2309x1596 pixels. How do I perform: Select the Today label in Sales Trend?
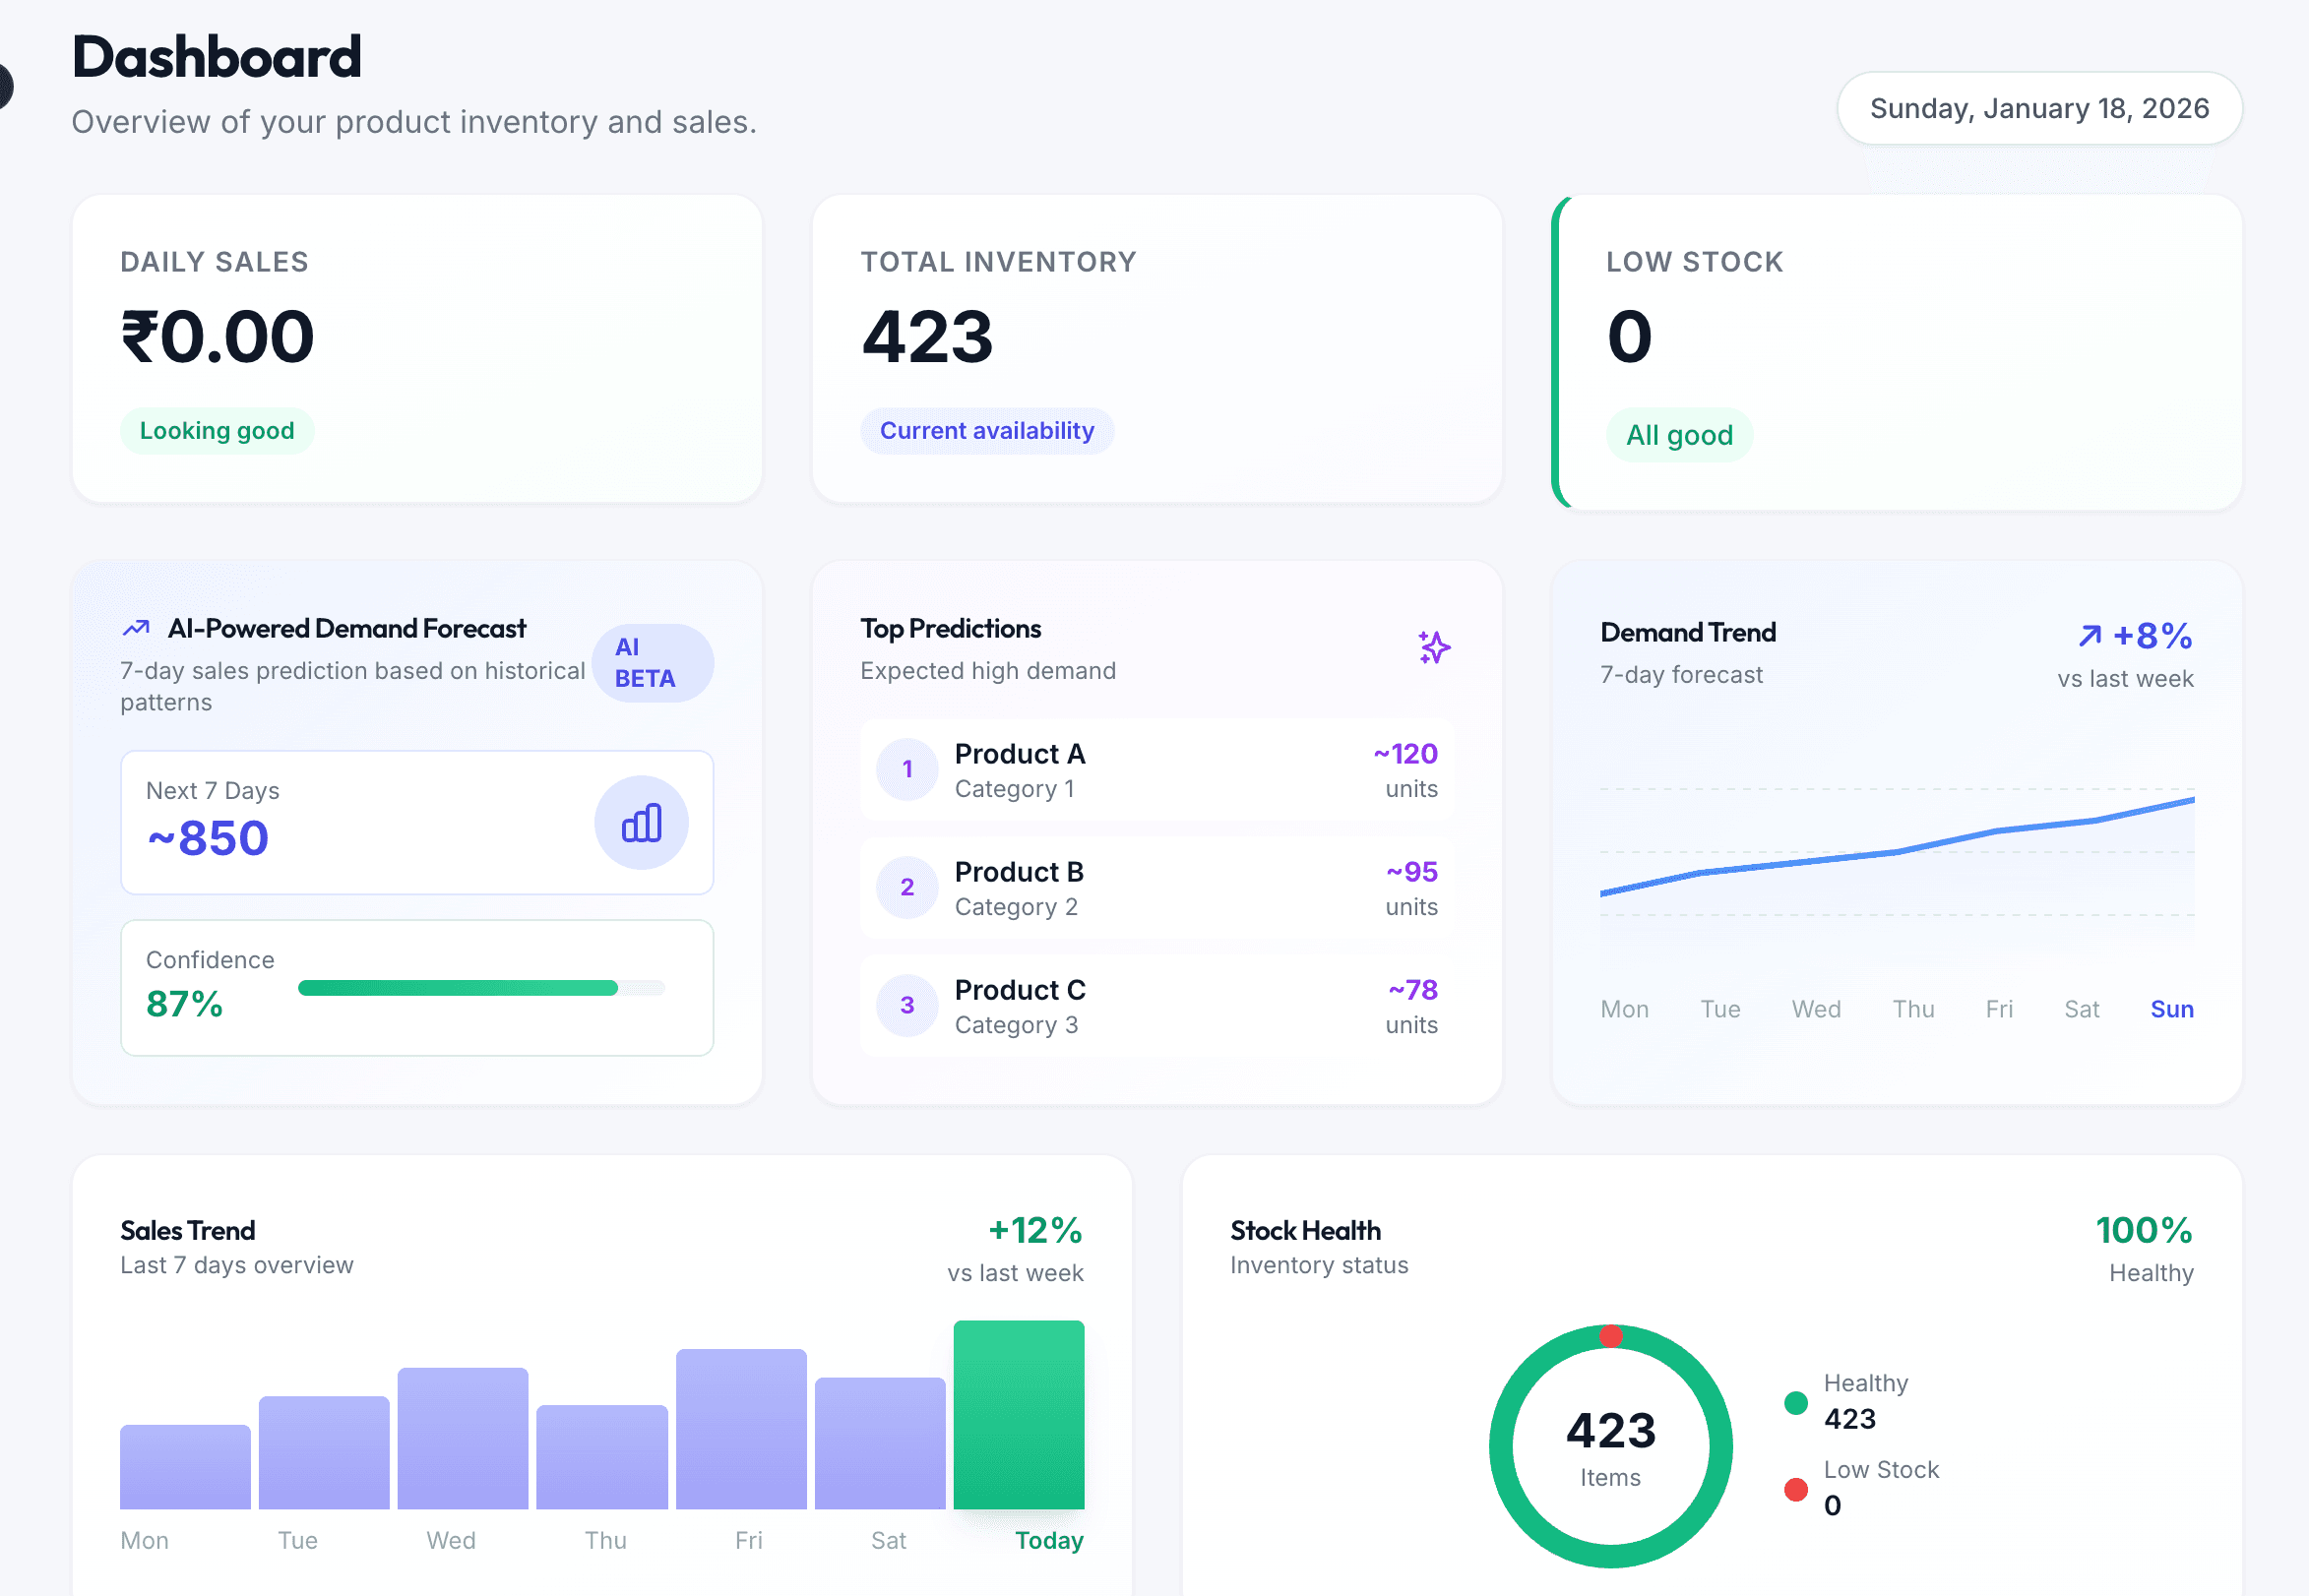tap(1048, 1540)
